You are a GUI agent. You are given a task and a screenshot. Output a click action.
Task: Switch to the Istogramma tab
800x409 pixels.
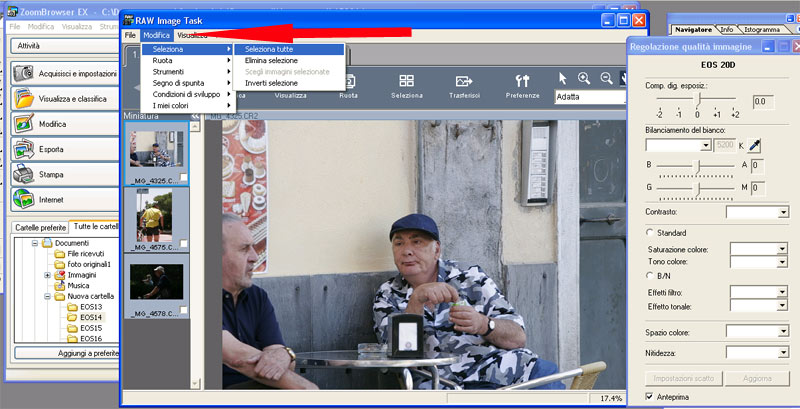[762, 30]
